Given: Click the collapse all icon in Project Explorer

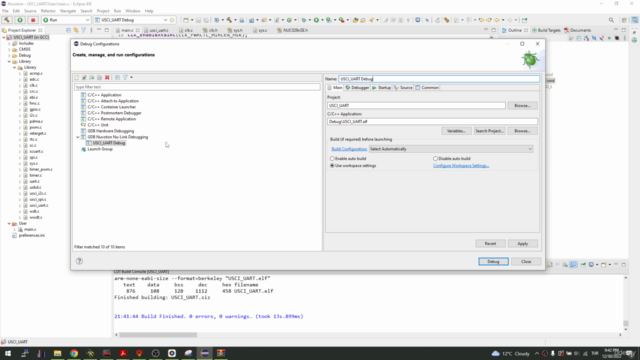Looking at the screenshot, I should pos(68,30).
